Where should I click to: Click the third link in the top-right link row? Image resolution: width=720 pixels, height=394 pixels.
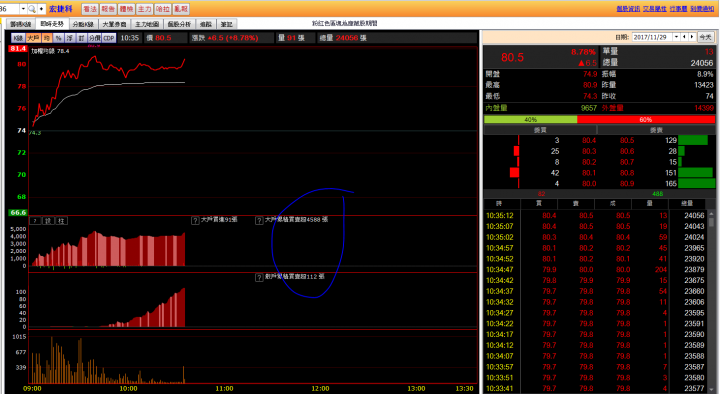click(x=678, y=9)
